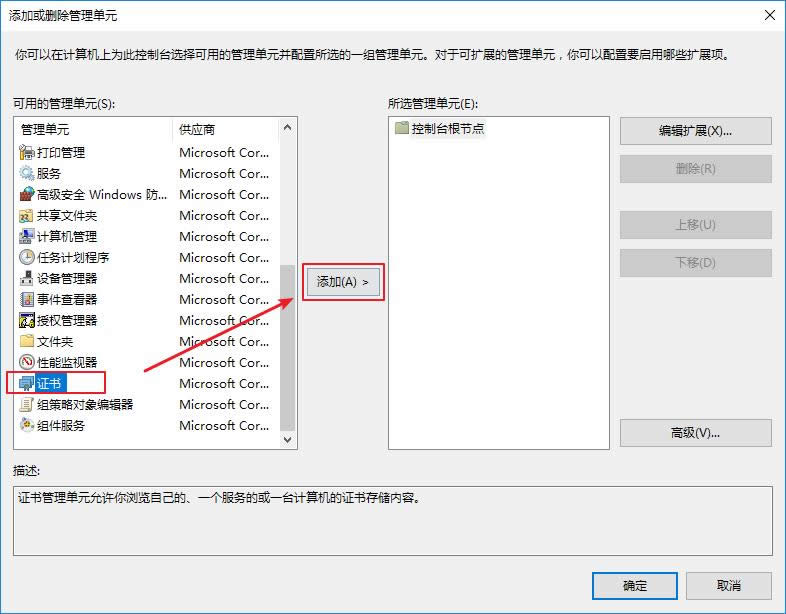Choose the 计算机管理 icon
Screen dimensions: 786x614
click(27, 237)
